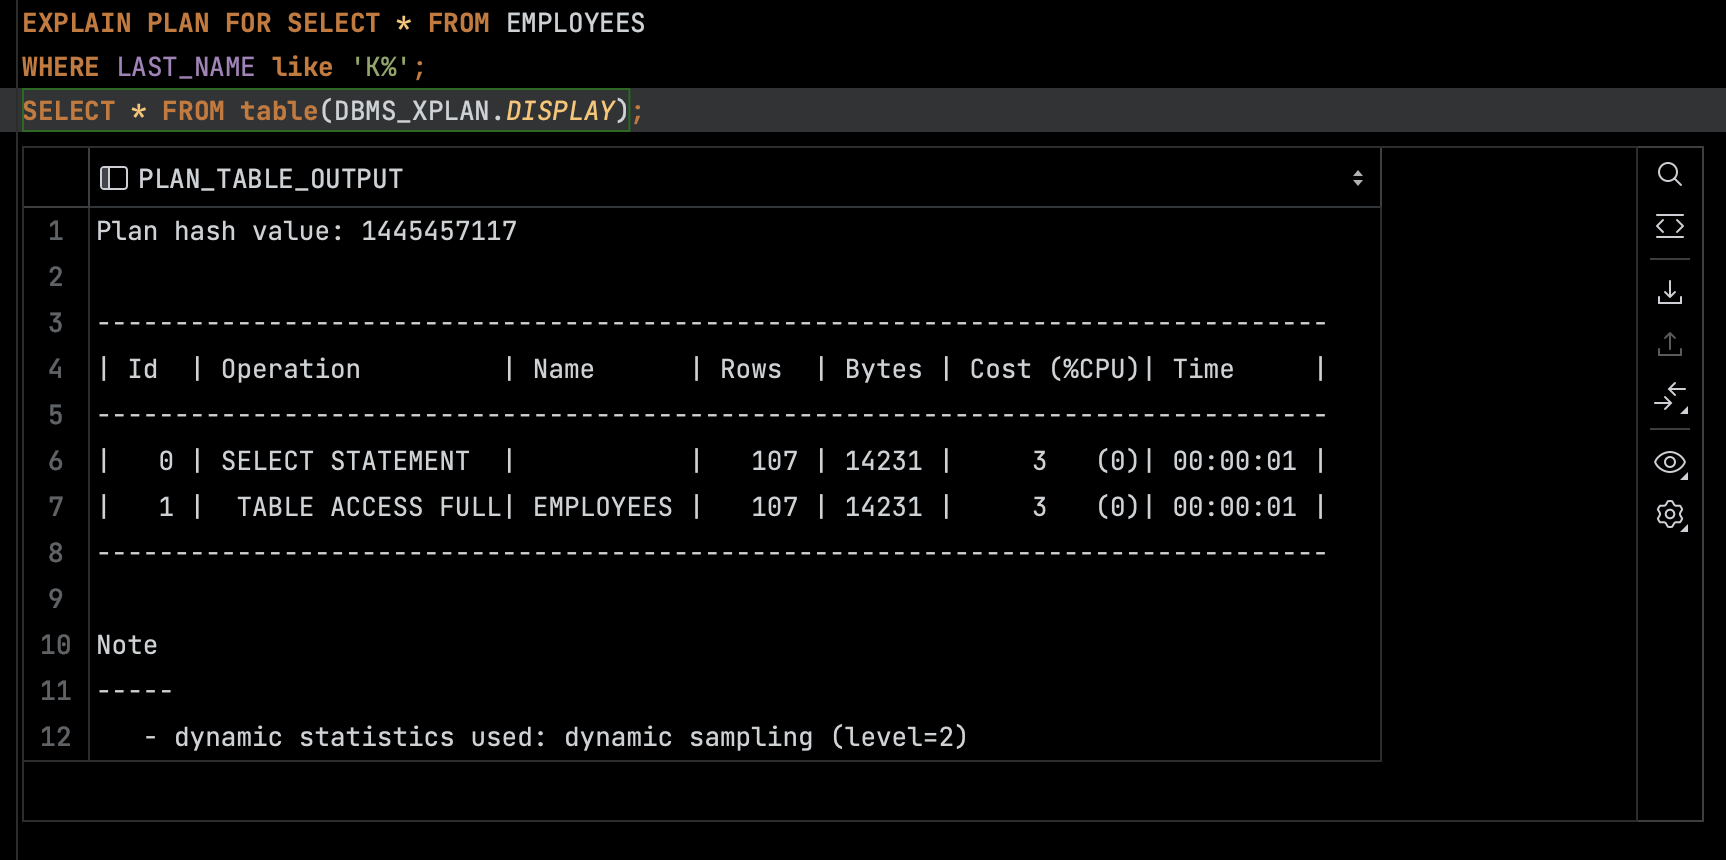
Task: Select row number 4
Action: tap(56, 369)
